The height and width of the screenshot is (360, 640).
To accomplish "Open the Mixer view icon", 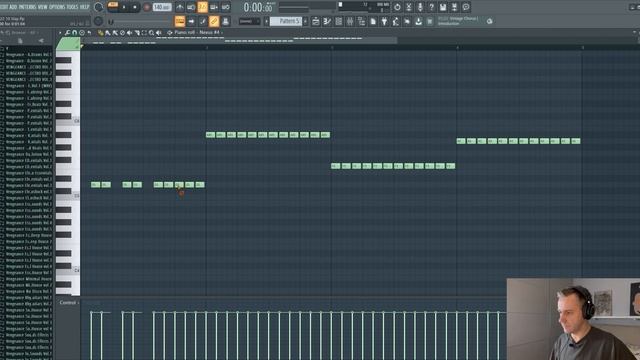I will click(x=350, y=21).
